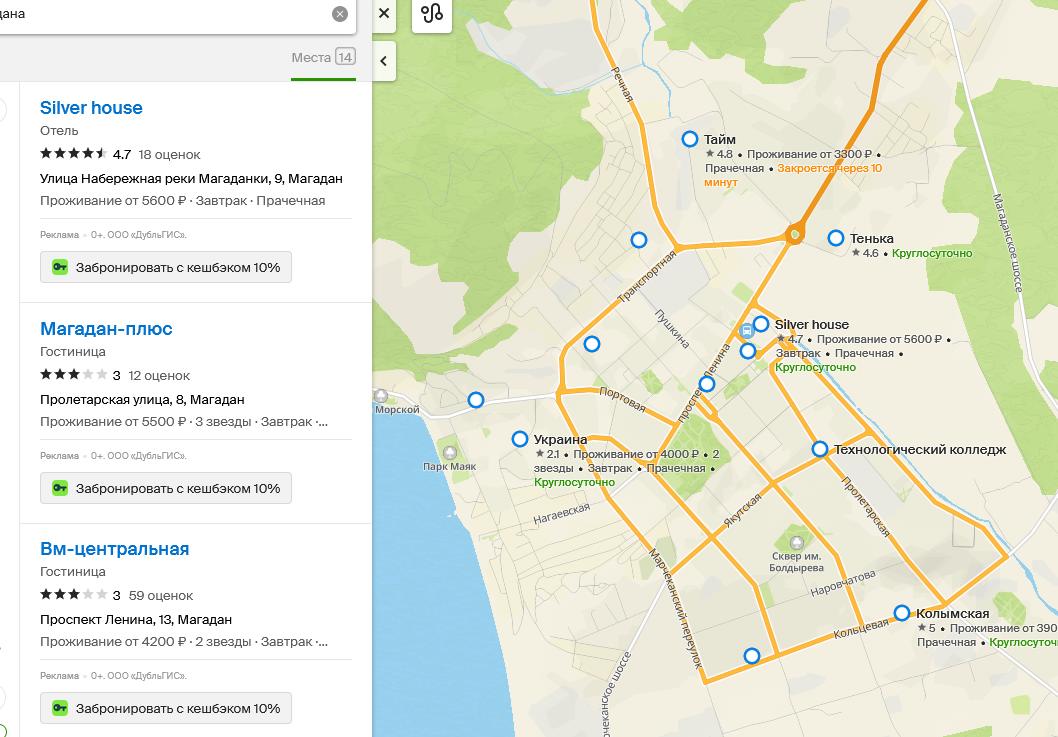Select the Технологический колледж map marker
Image resolution: width=1058 pixels, height=737 pixels.
point(819,449)
